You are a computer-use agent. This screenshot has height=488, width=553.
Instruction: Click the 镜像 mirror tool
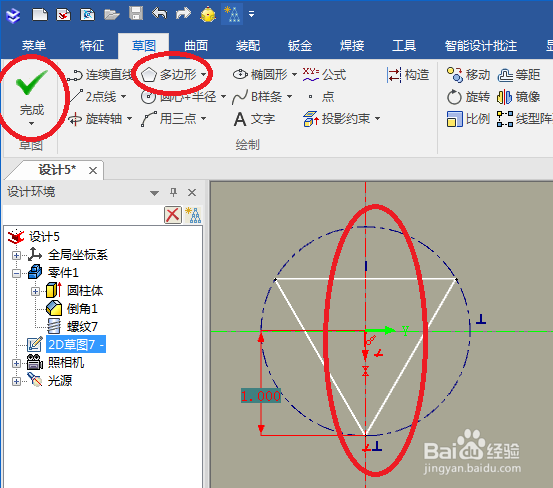[x=519, y=97]
